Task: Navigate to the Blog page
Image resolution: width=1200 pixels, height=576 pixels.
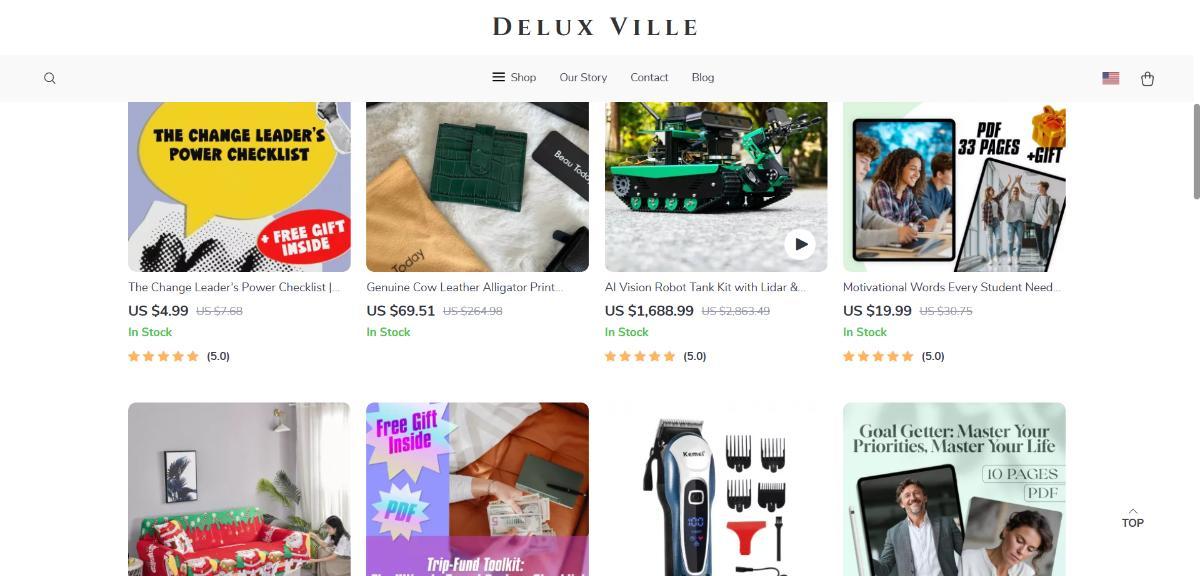Action: tap(703, 77)
